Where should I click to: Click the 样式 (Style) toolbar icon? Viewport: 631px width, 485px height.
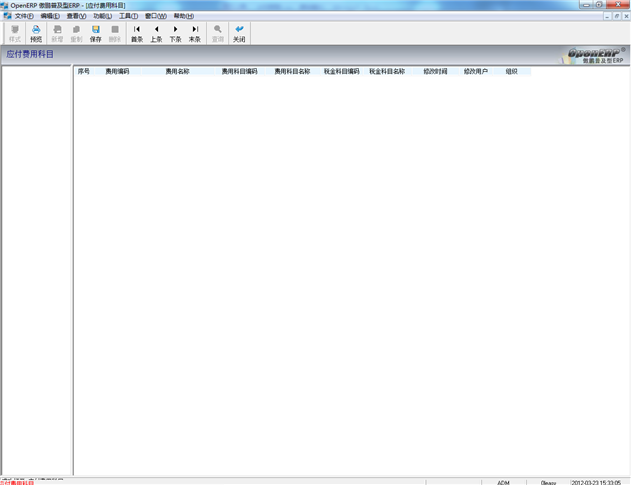tap(14, 33)
